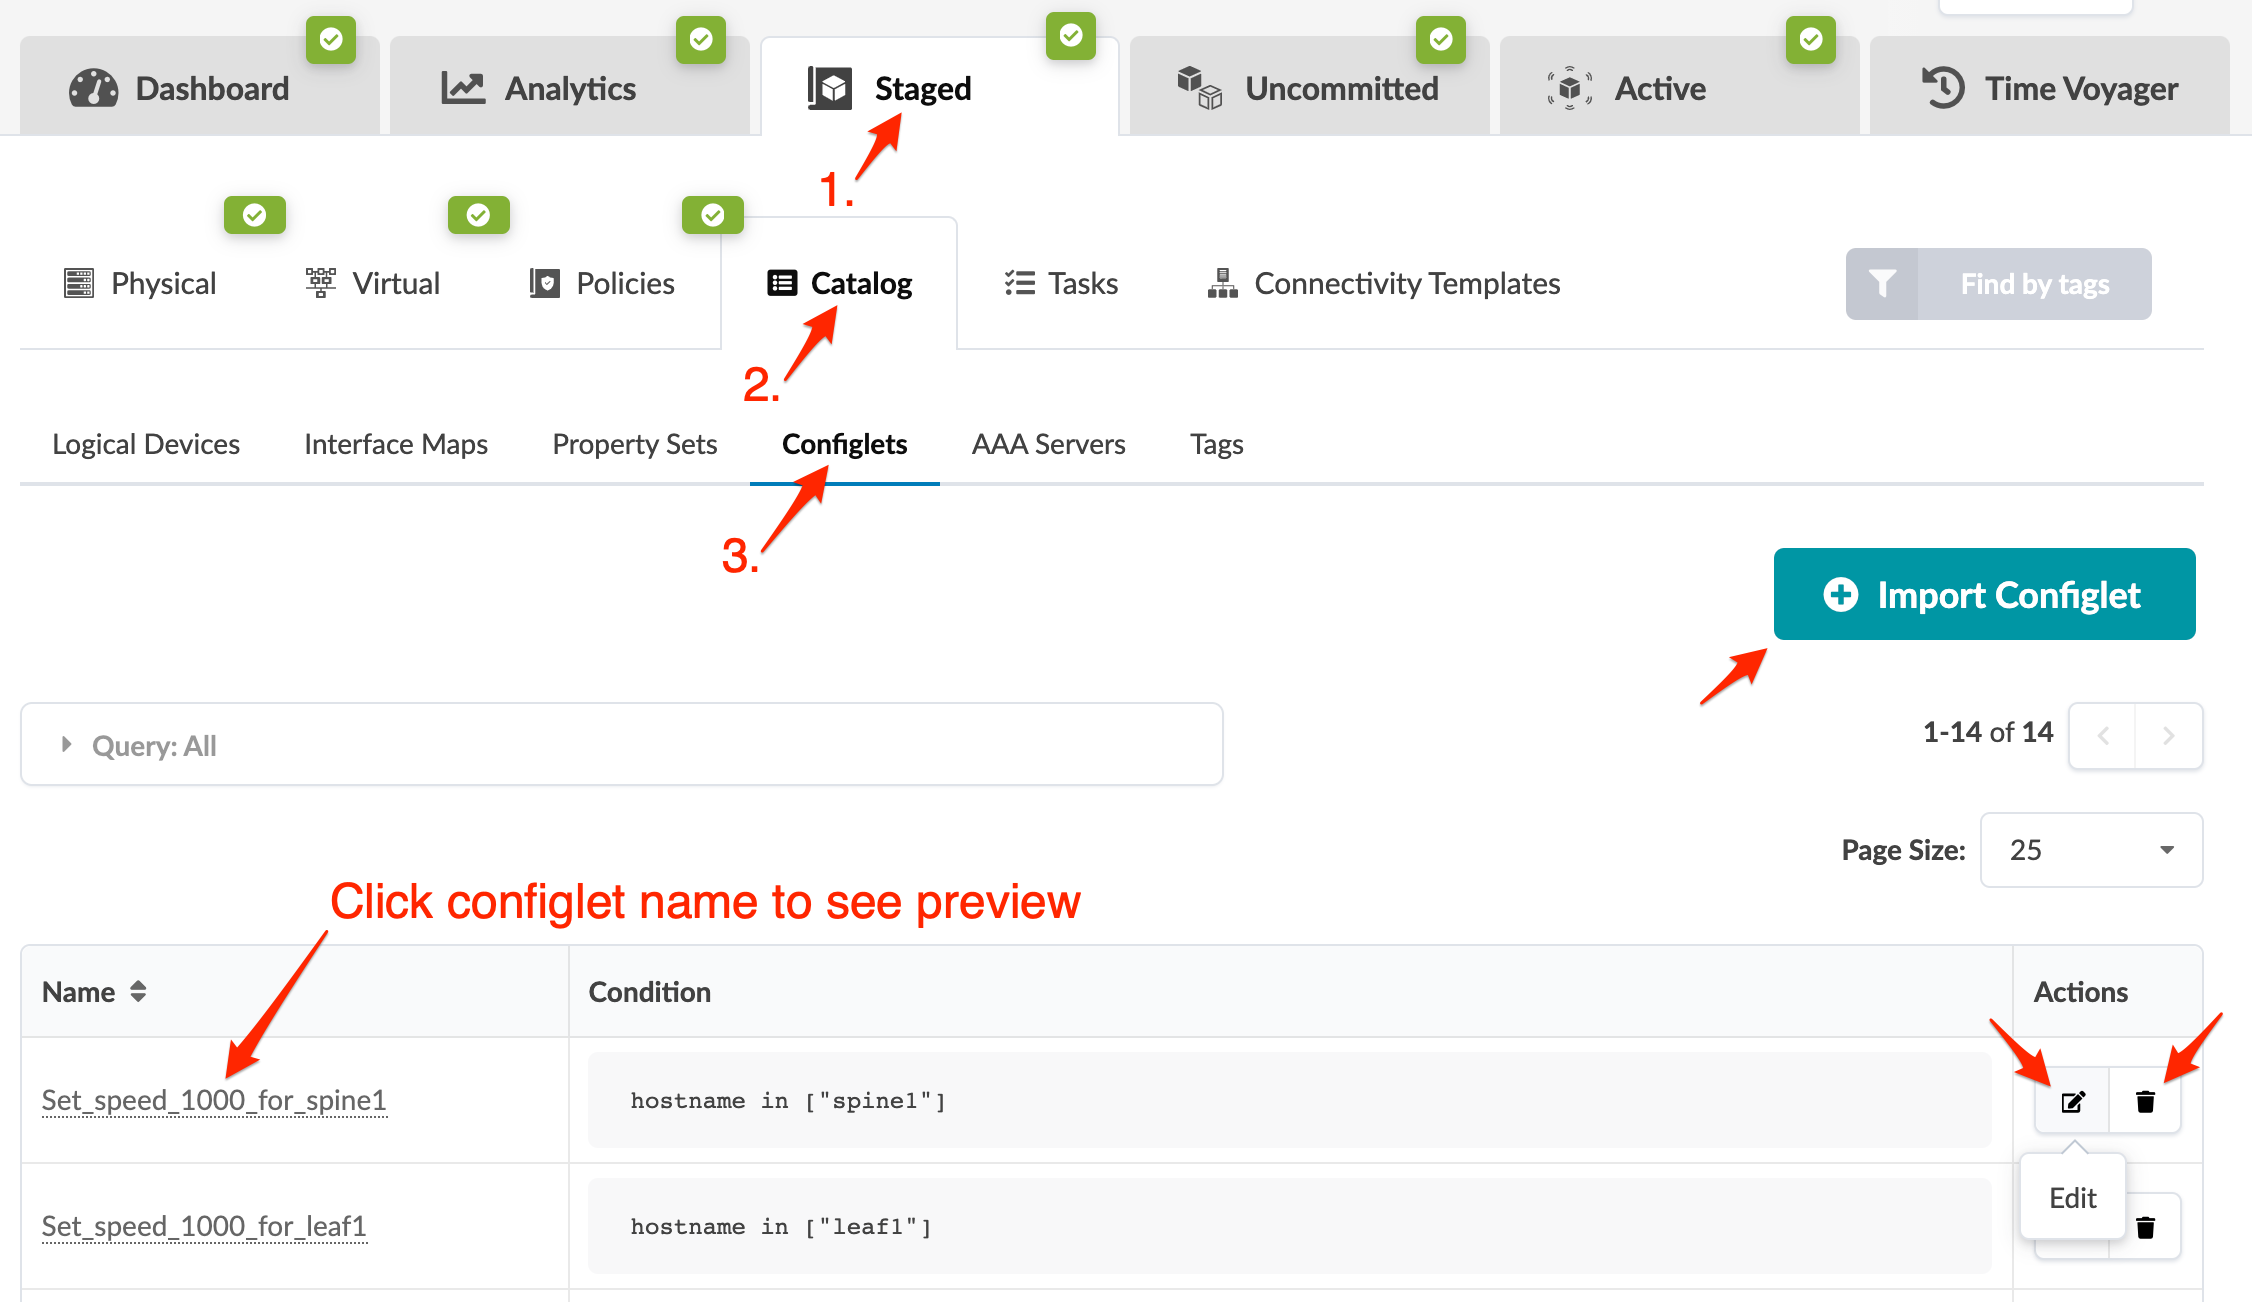The height and width of the screenshot is (1302, 2252).
Task: Switch to the Analytics tab
Action: click(x=570, y=88)
